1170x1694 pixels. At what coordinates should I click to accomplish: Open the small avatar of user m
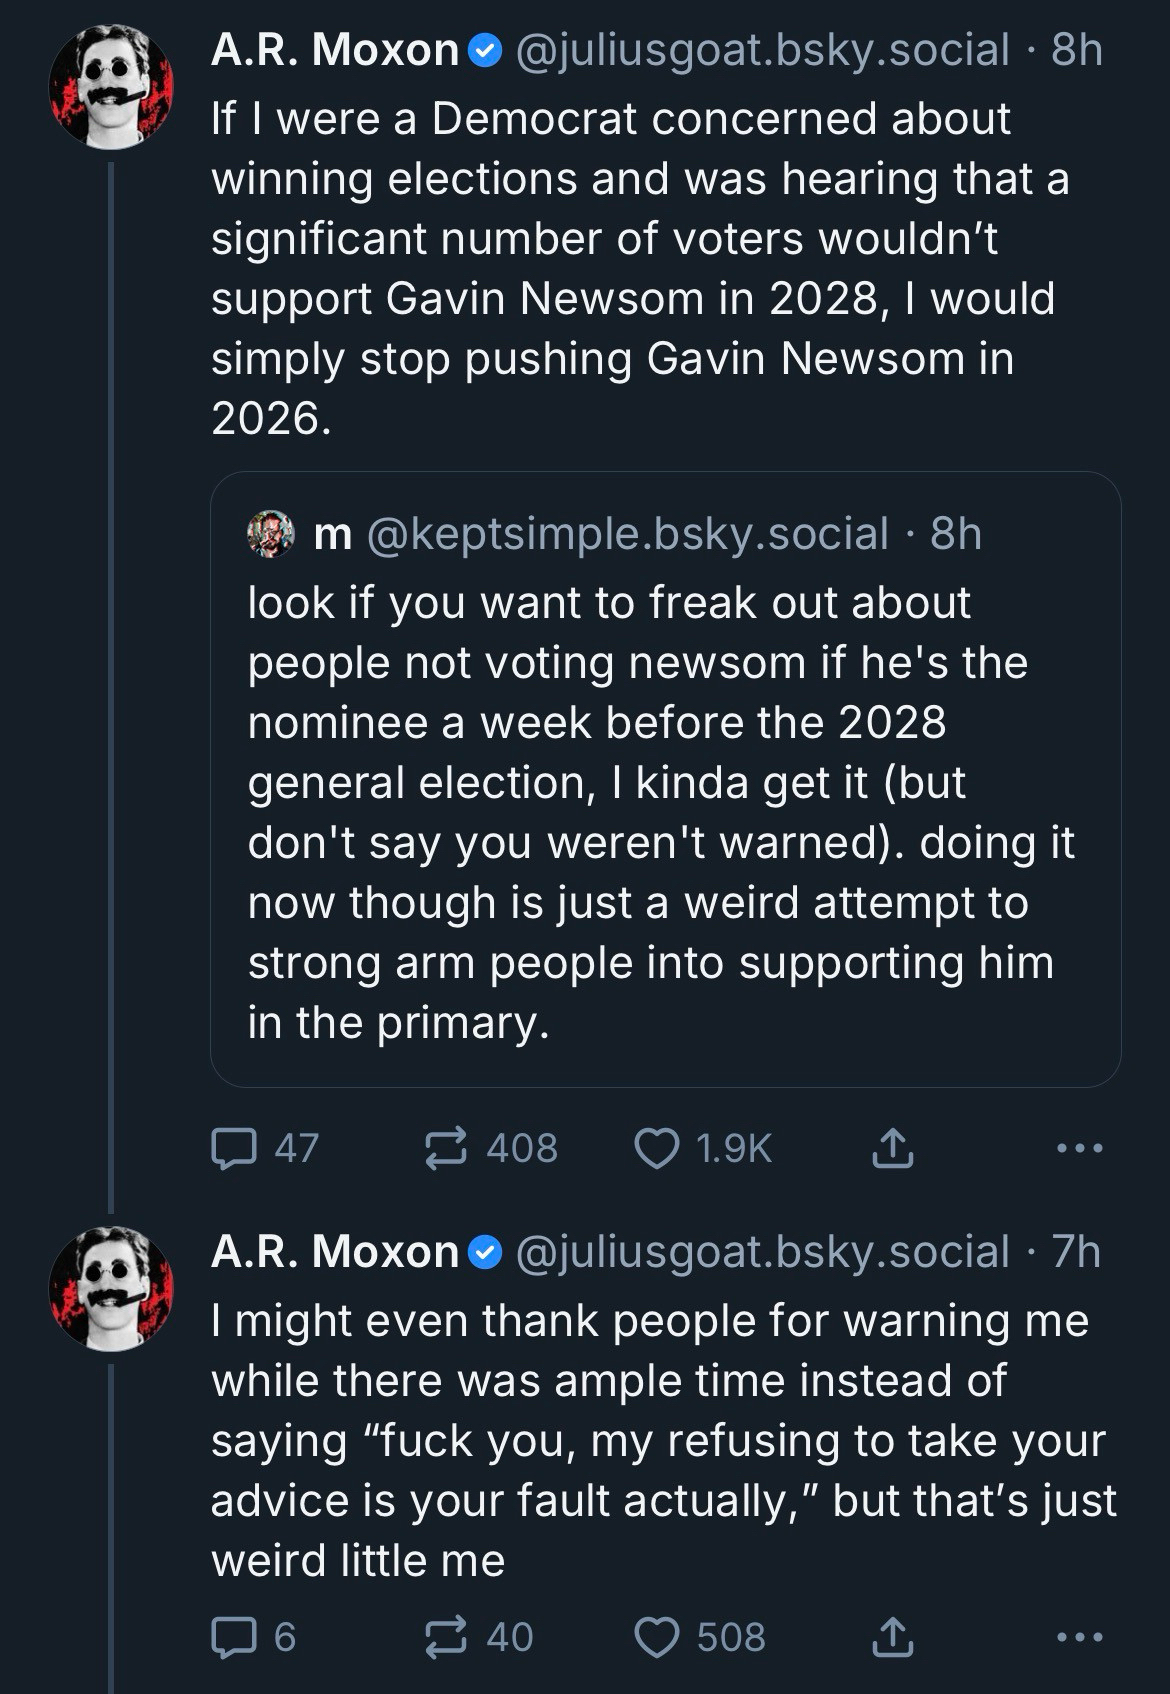(x=271, y=534)
